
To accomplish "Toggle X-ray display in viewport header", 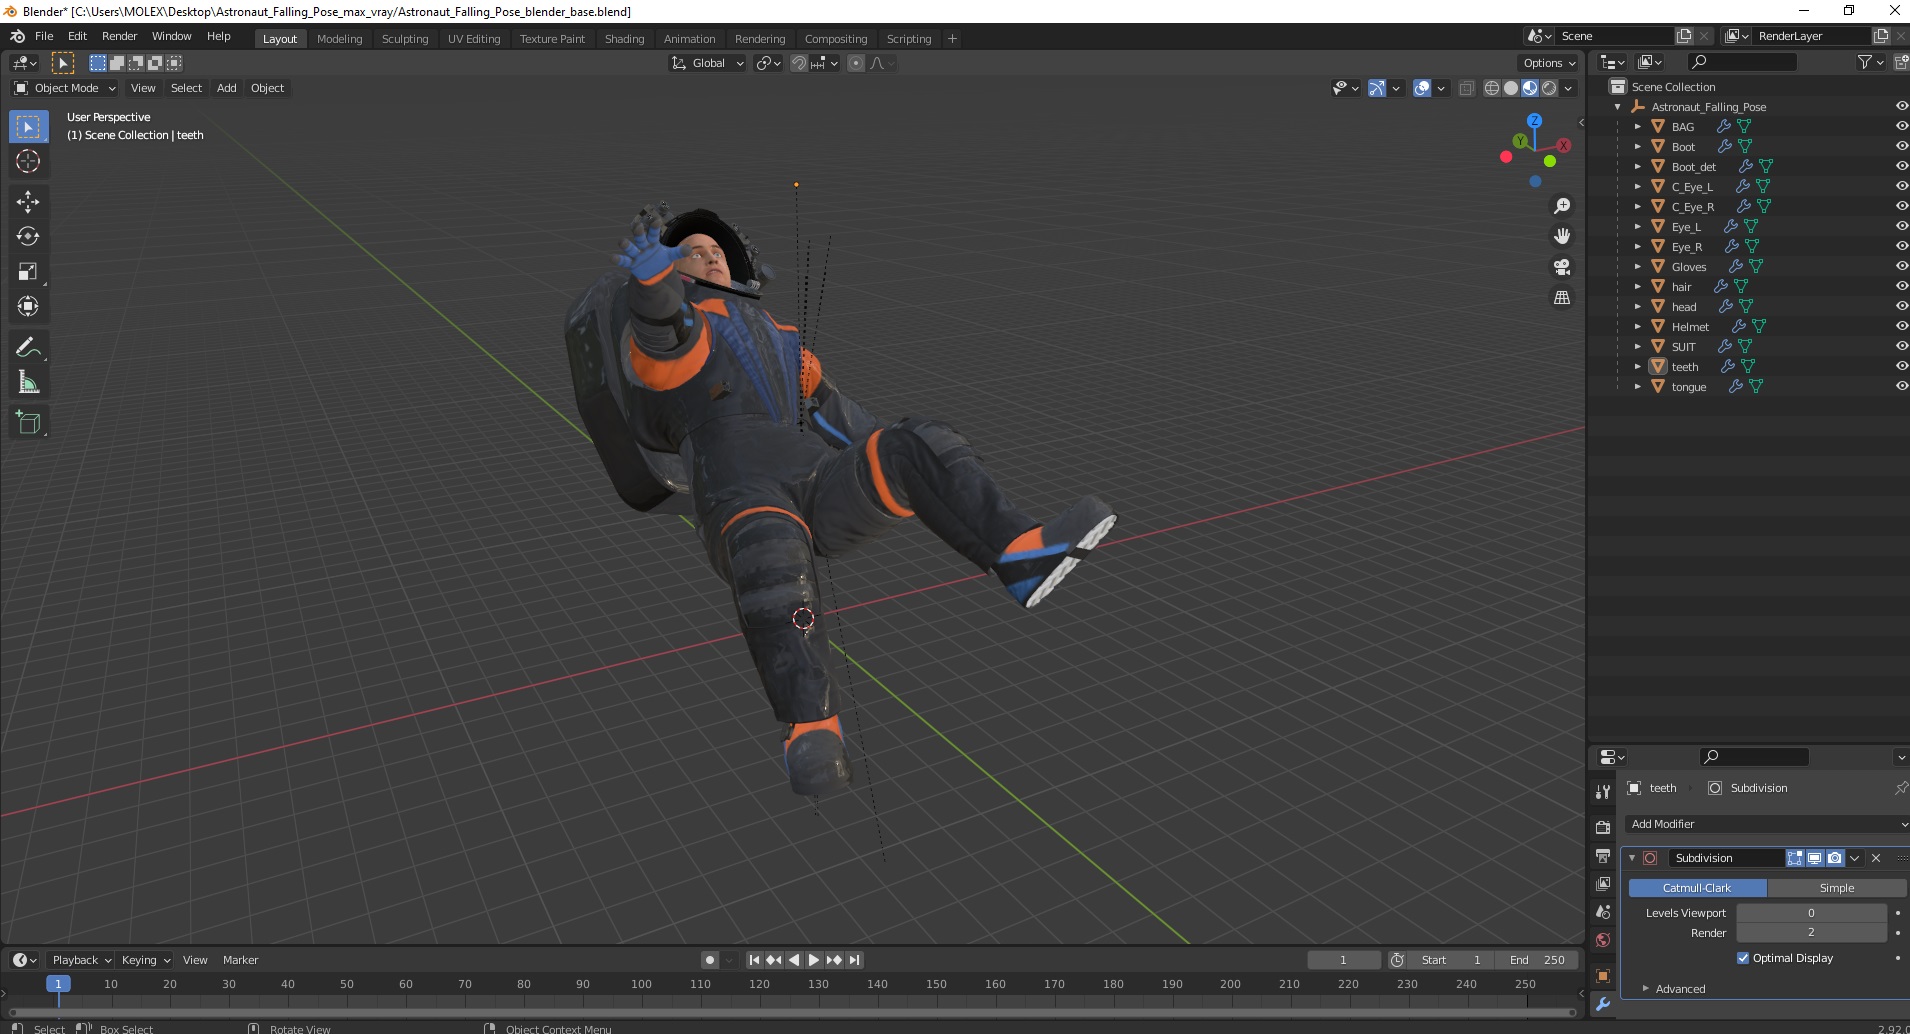I will click(1466, 88).
